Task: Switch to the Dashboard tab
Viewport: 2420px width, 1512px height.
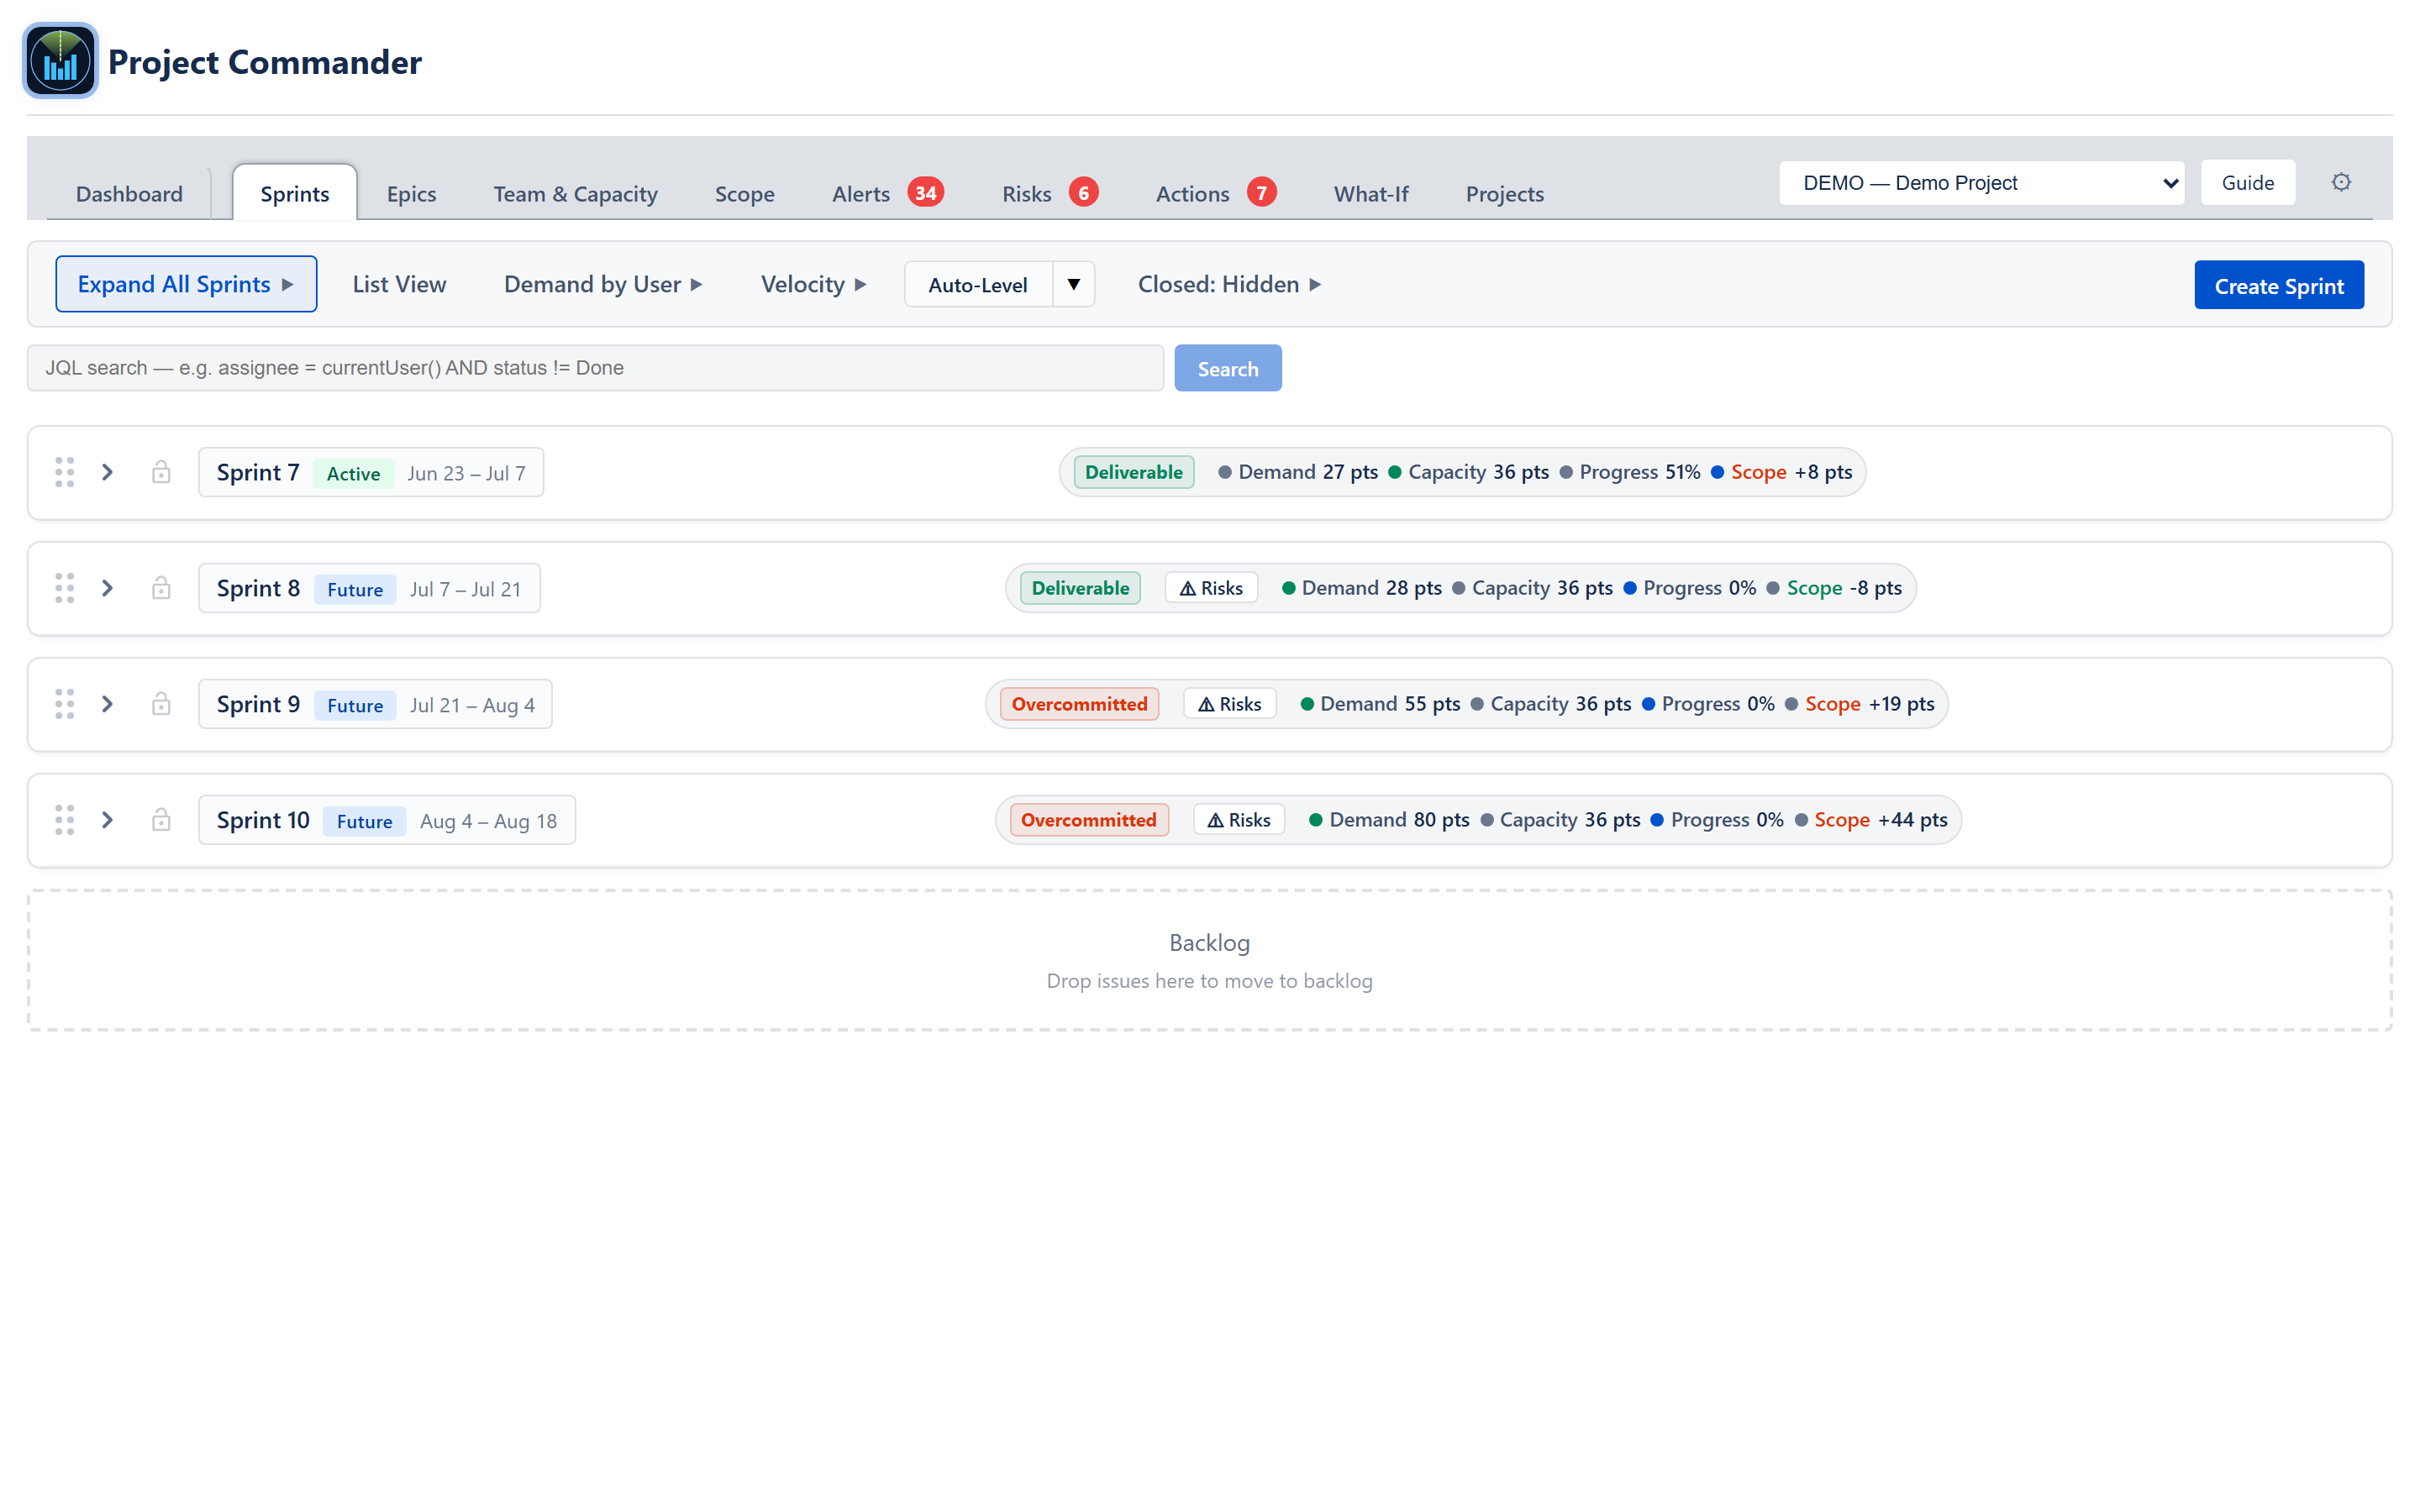Action: coord(129,193)
